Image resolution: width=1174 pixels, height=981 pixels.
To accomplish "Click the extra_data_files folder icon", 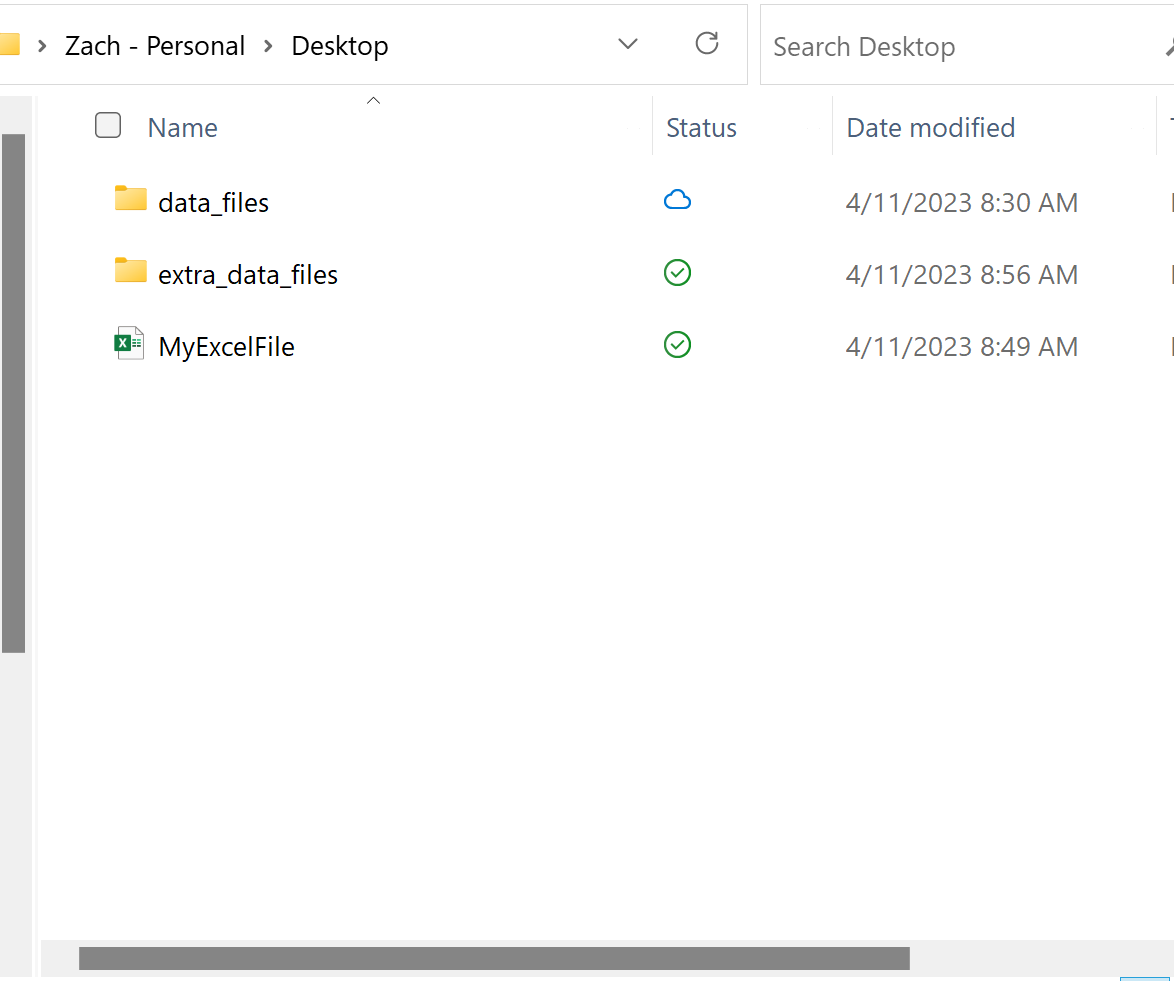I will coord(130,270).
